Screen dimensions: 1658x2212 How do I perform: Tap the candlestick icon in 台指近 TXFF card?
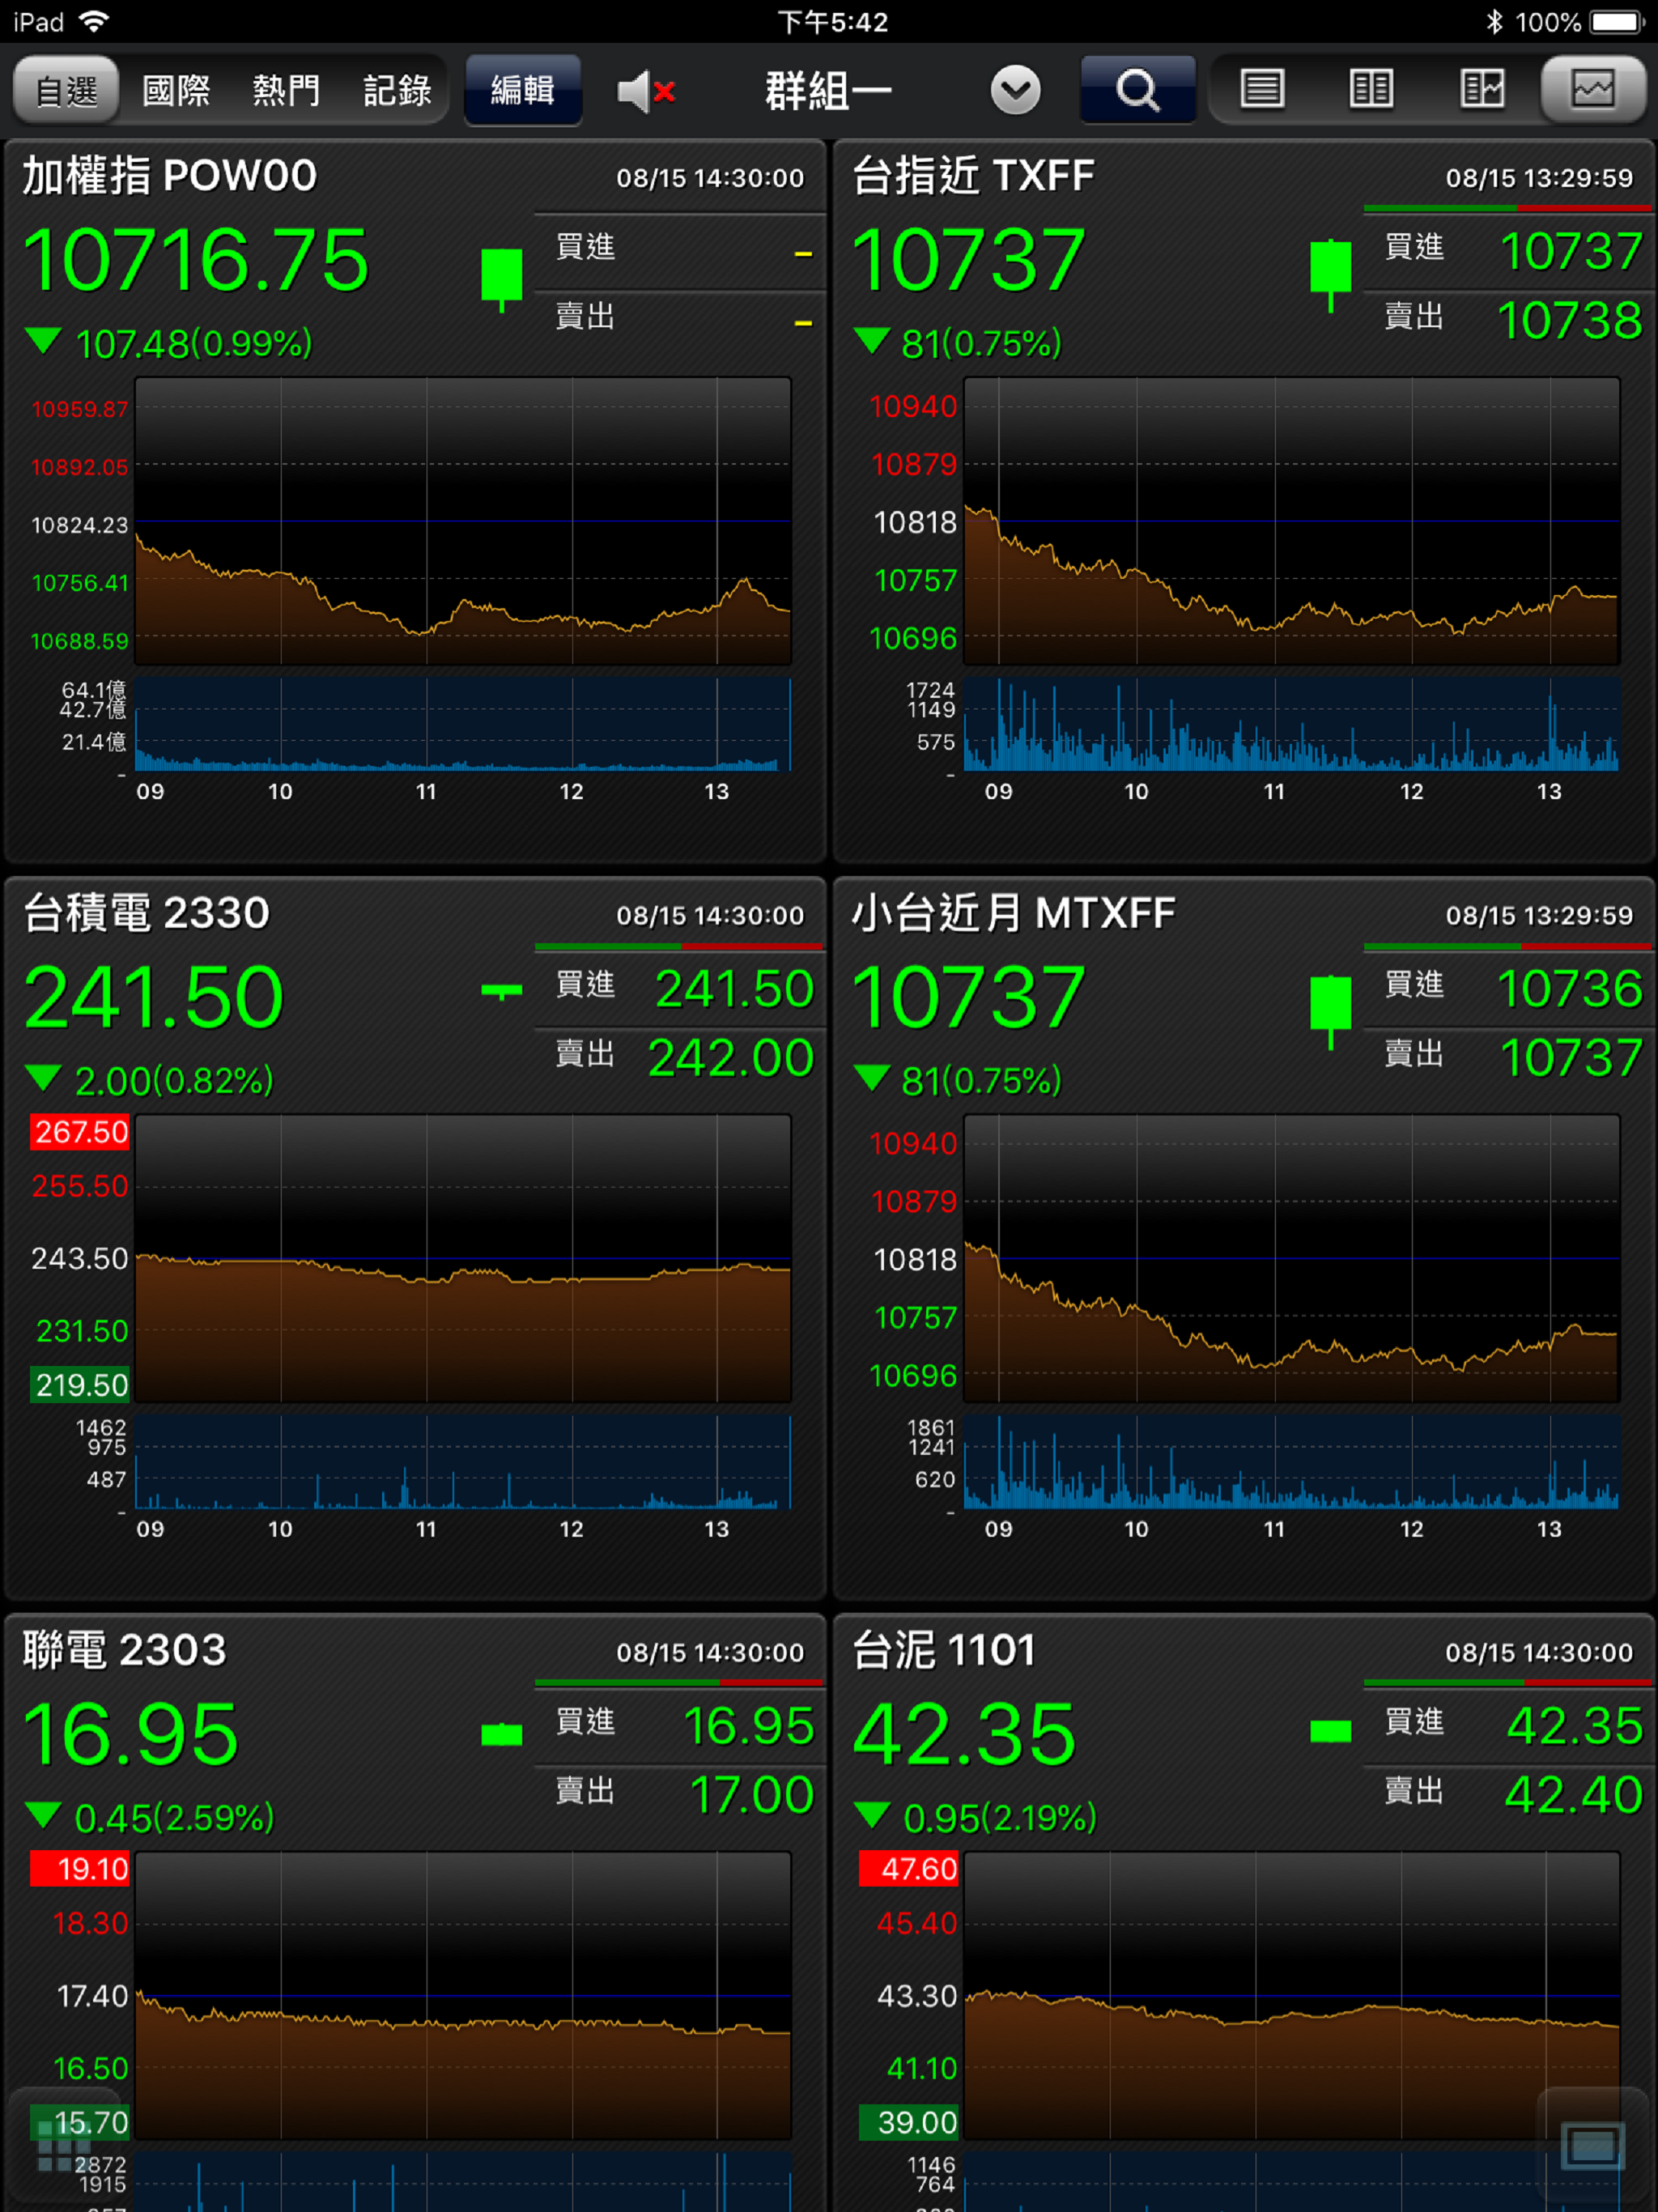pos(1330,275)
